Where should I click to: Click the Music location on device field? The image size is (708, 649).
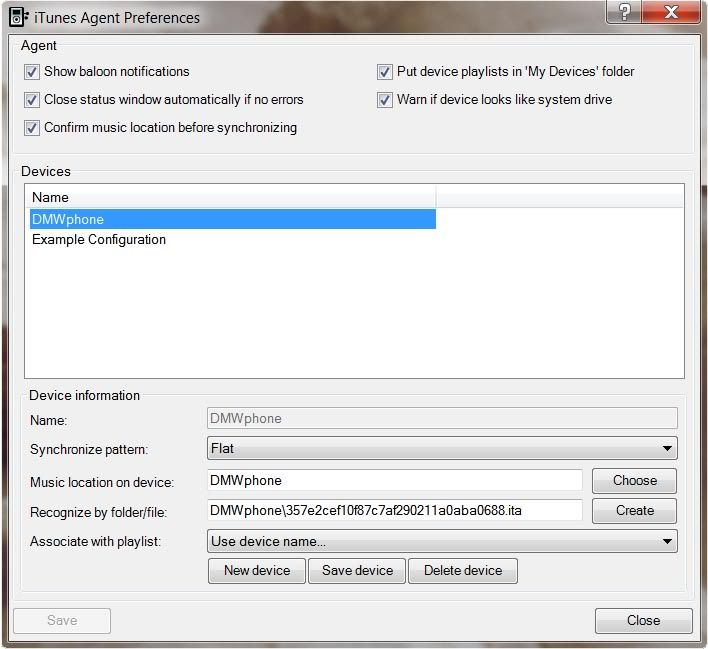click(x=395, y=480)
